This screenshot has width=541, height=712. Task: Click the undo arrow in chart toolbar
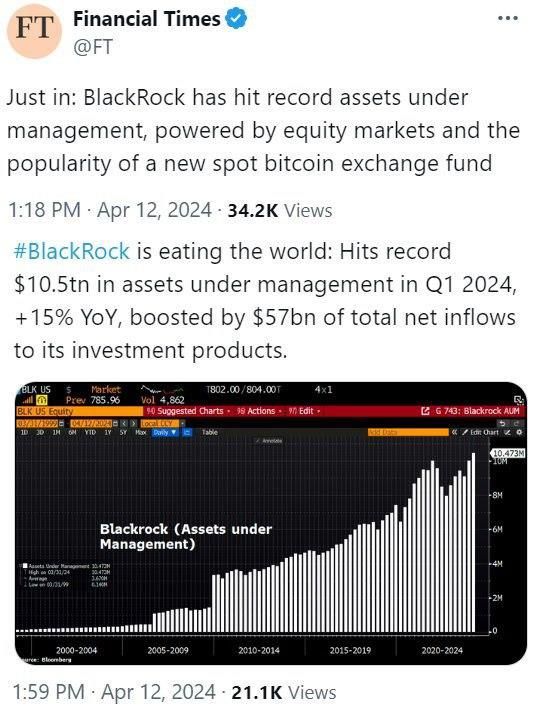pos(502,423)
